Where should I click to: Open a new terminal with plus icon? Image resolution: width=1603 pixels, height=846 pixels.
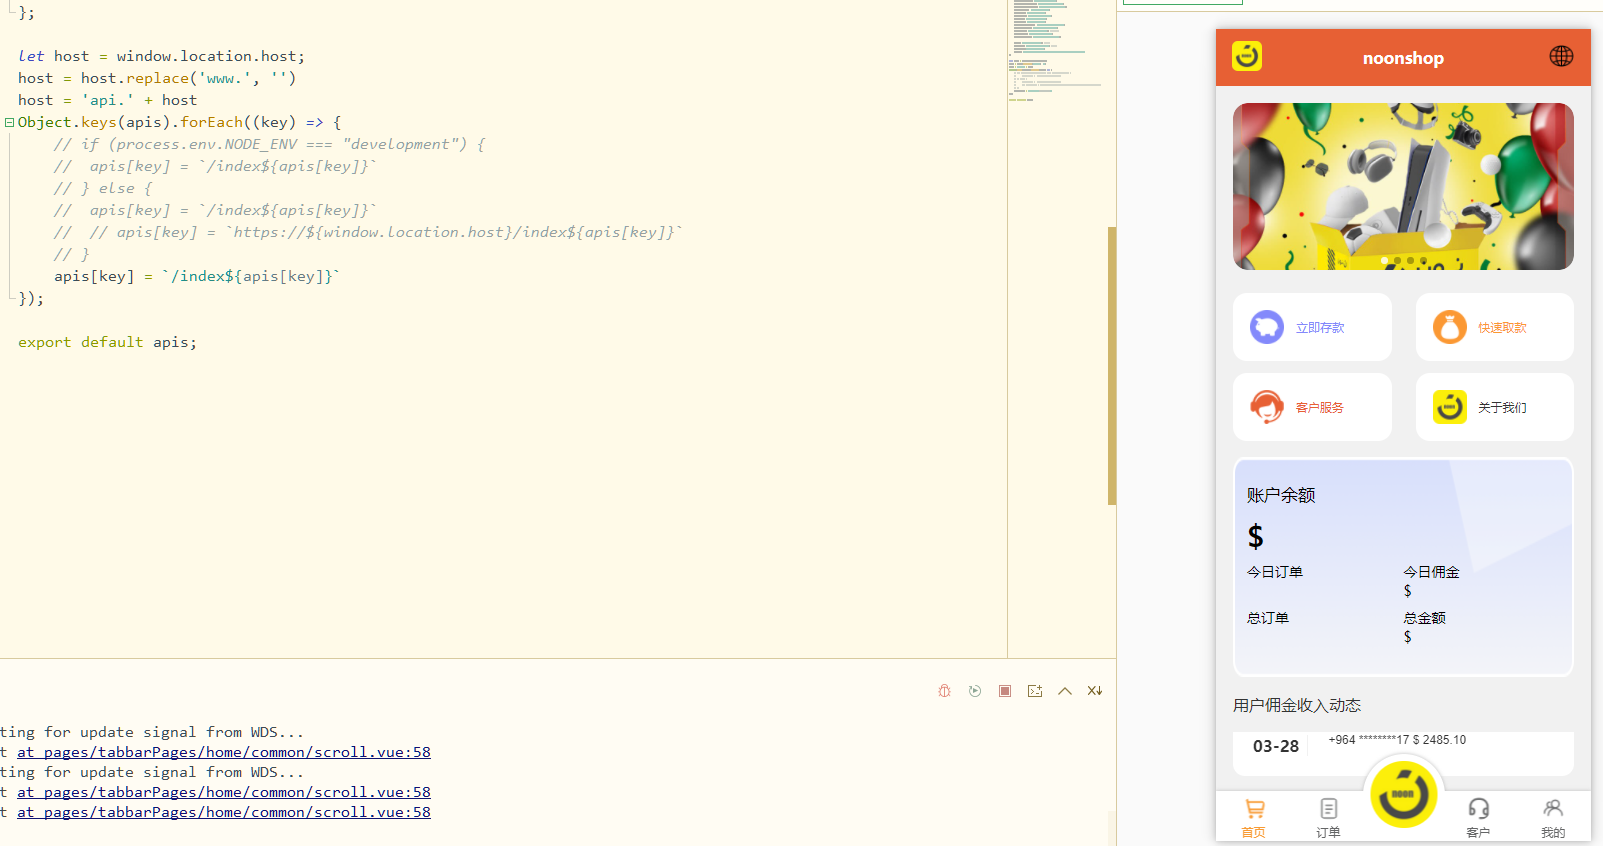pyautogui.click(x=1035, y=691)
